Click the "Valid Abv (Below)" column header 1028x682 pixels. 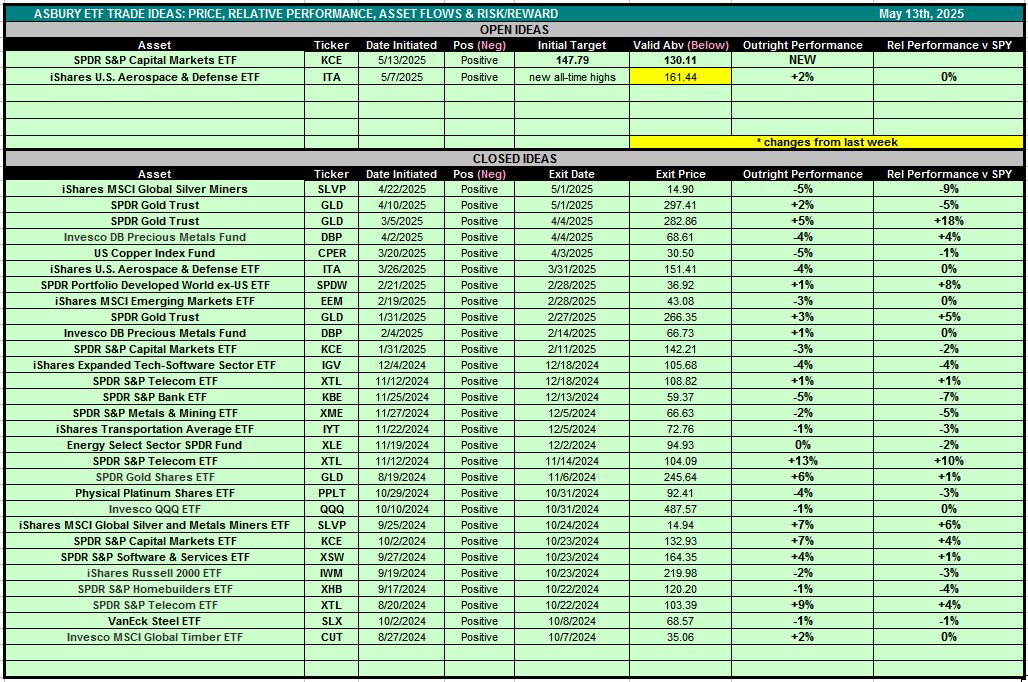tap(680, 45)
